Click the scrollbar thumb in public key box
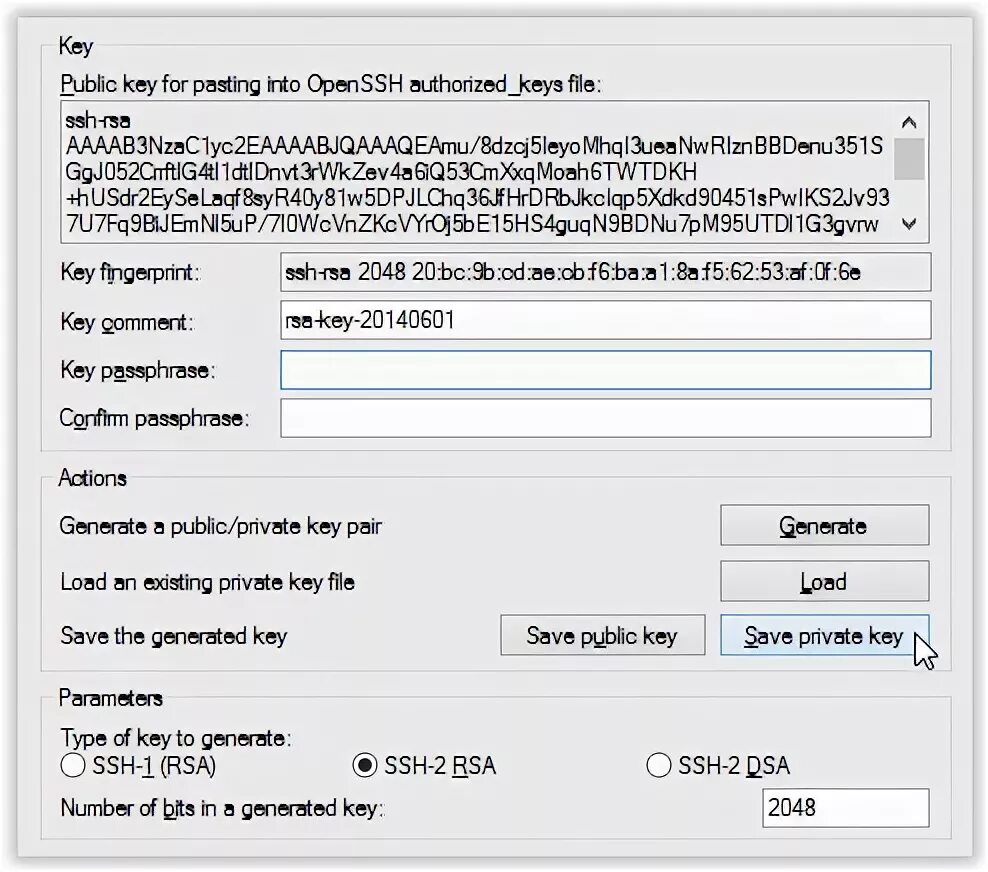The height and width of the screenshot is (872, 988). [x=909, y=159]
